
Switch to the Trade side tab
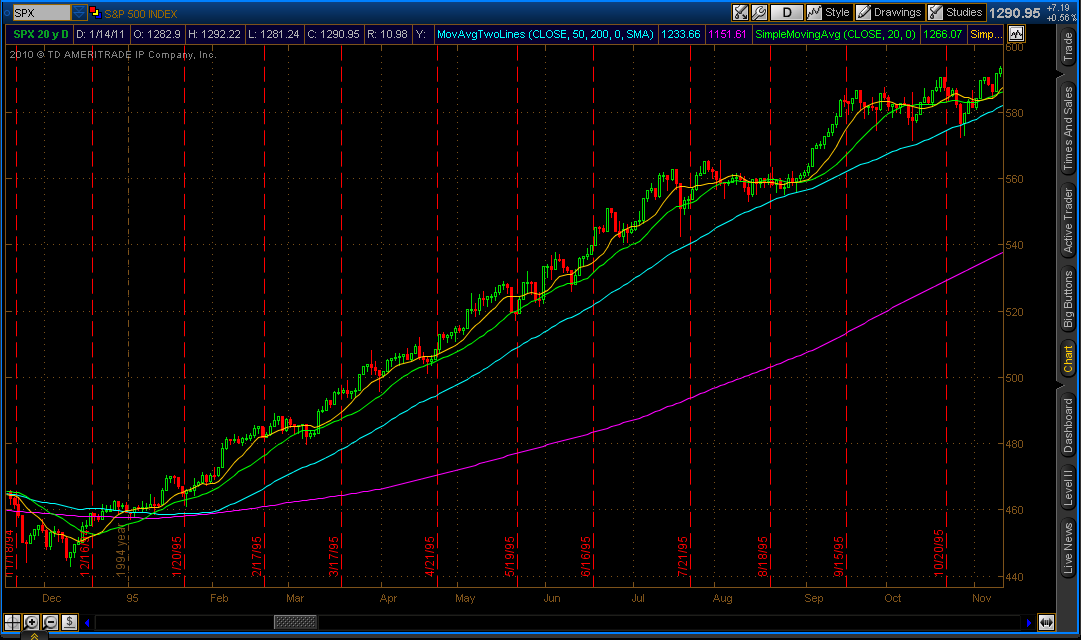tap(1068, 47)
